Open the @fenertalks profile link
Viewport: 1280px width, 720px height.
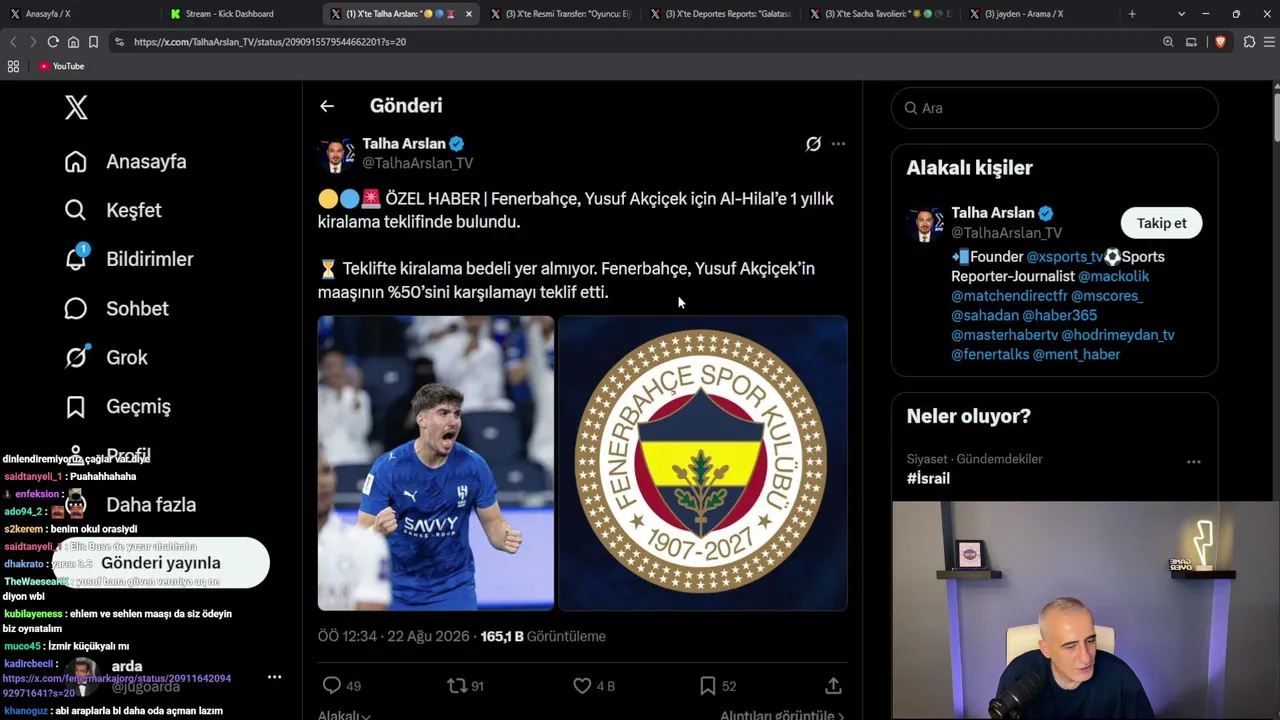point(990,354)
